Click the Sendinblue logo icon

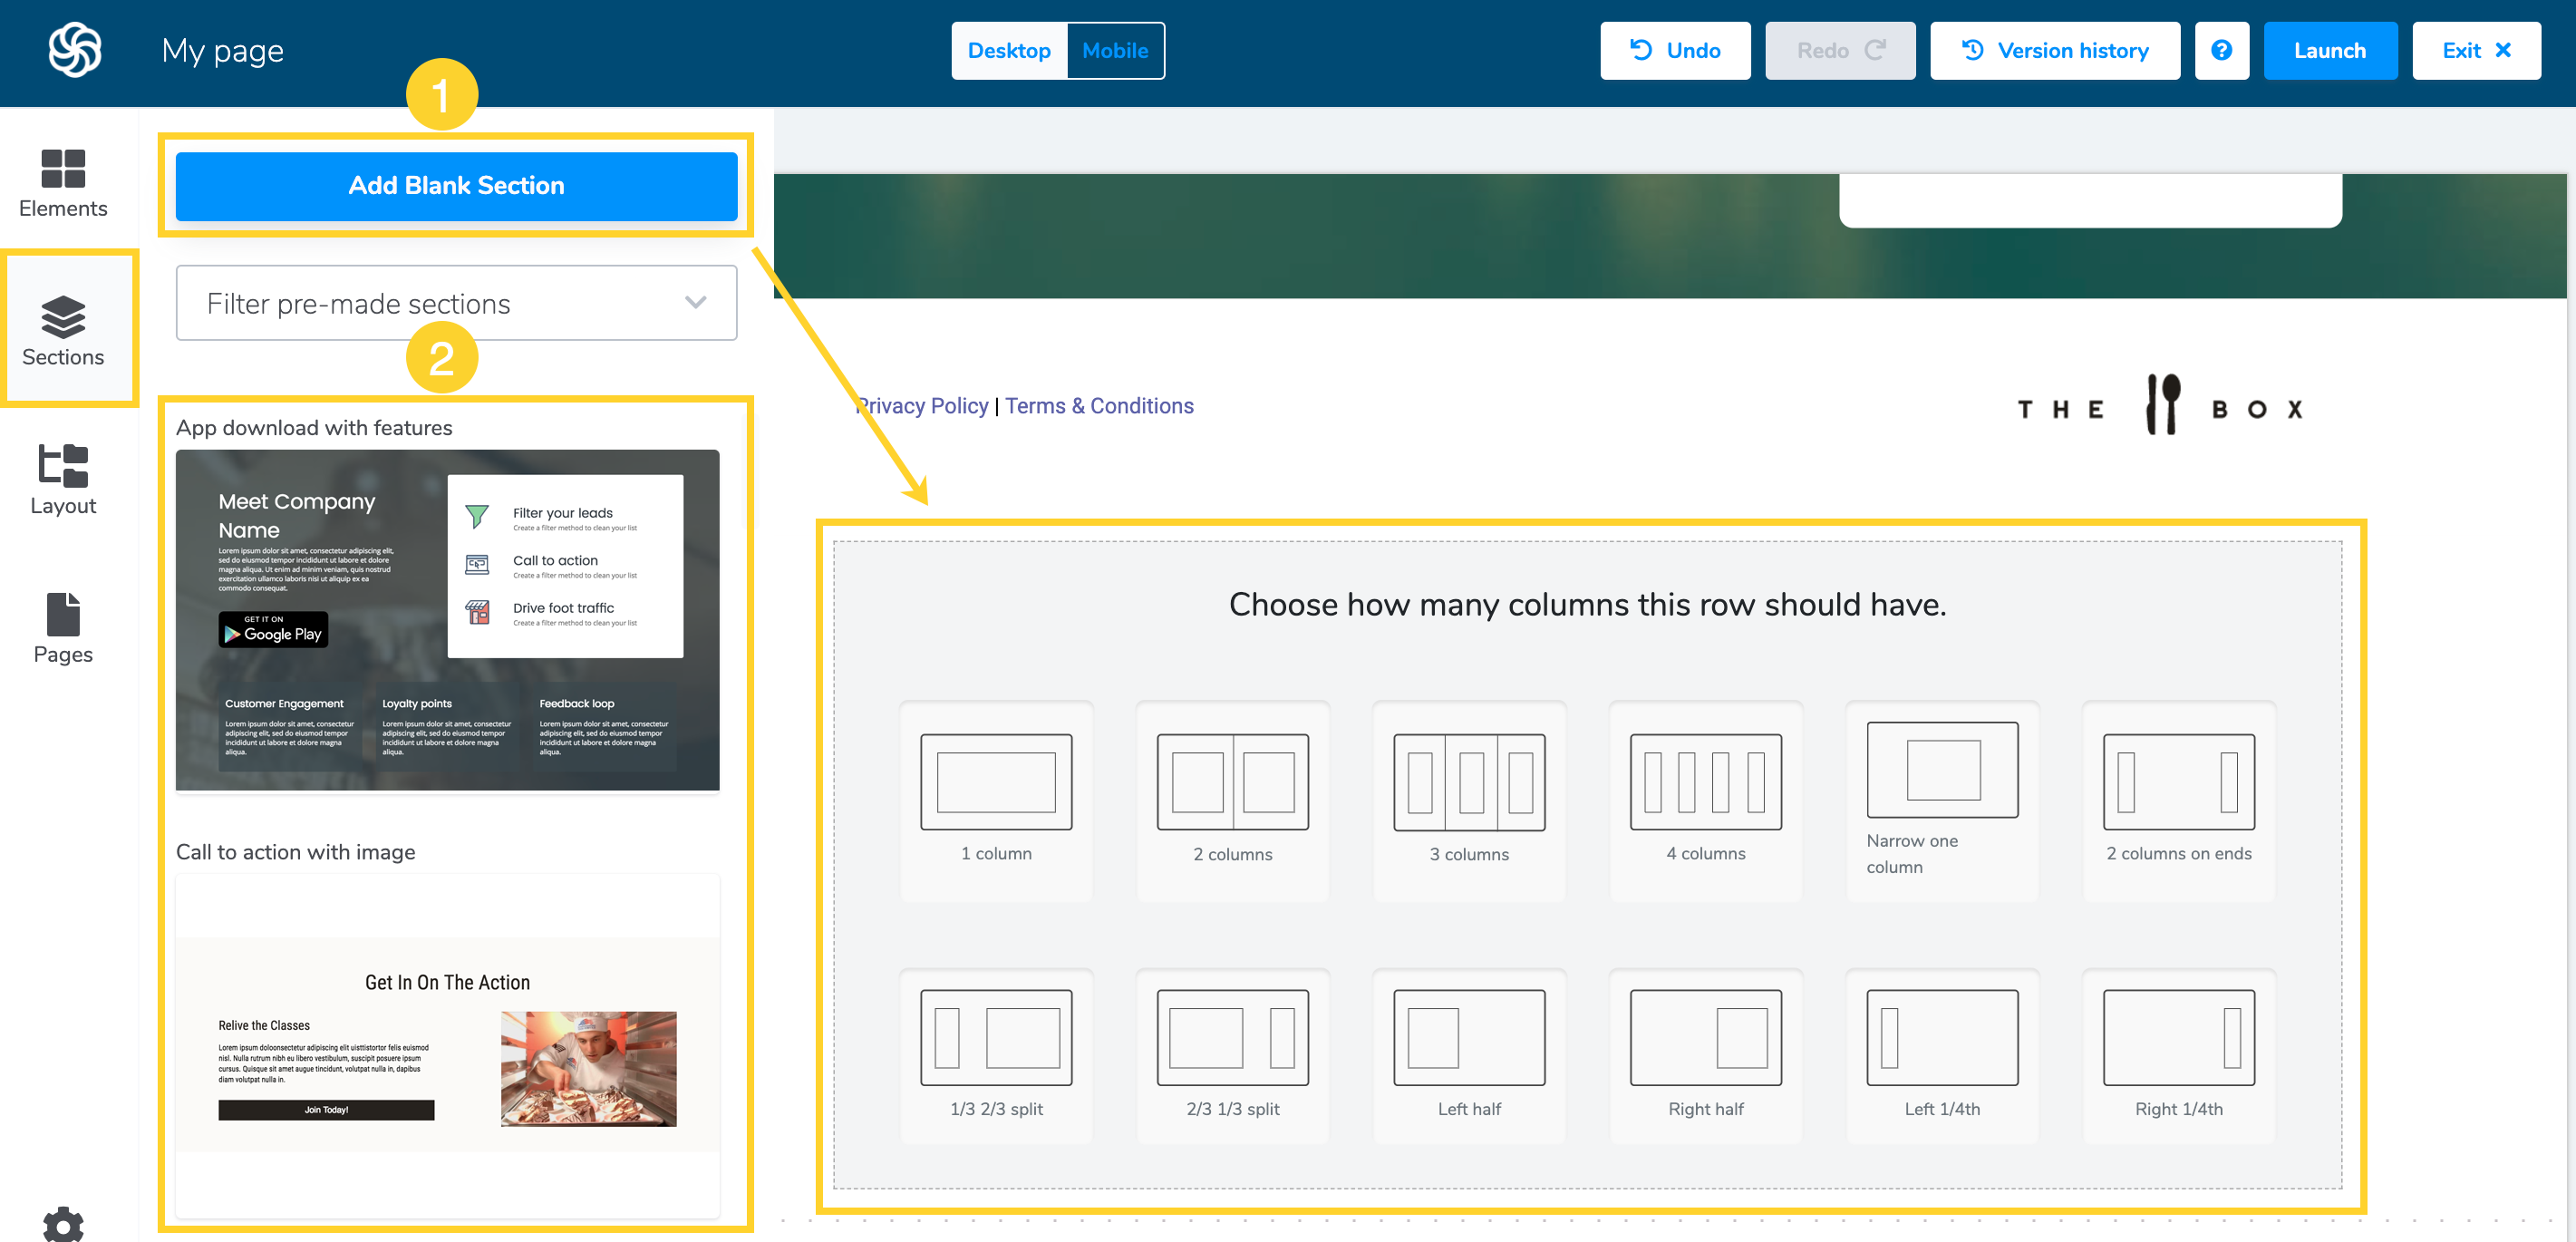tap(75, 50)
